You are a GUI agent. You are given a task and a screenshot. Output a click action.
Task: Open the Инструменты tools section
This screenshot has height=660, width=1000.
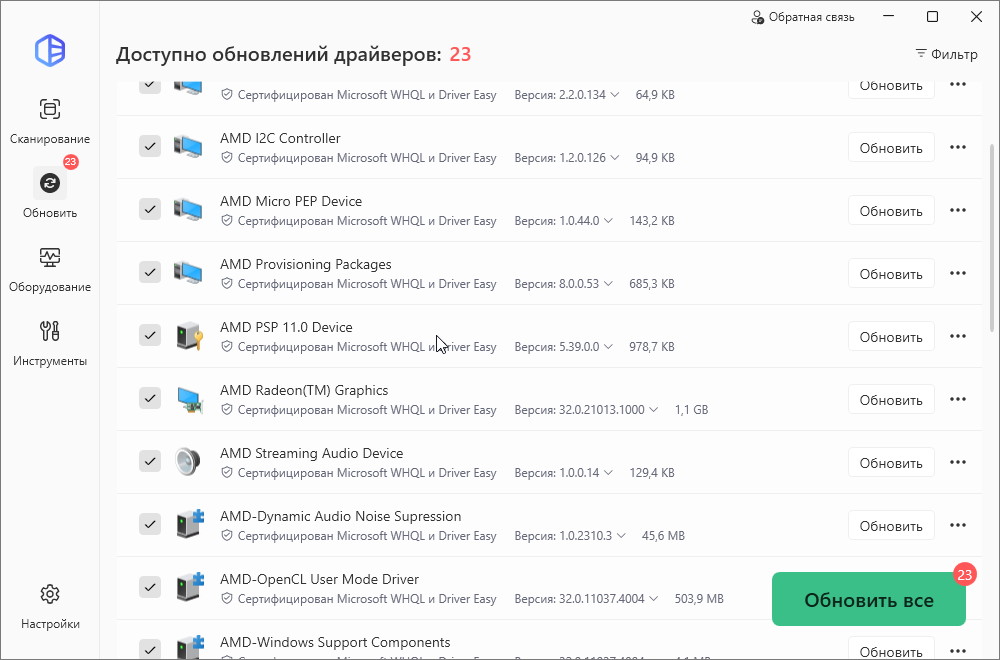click(x=50, y=342)
